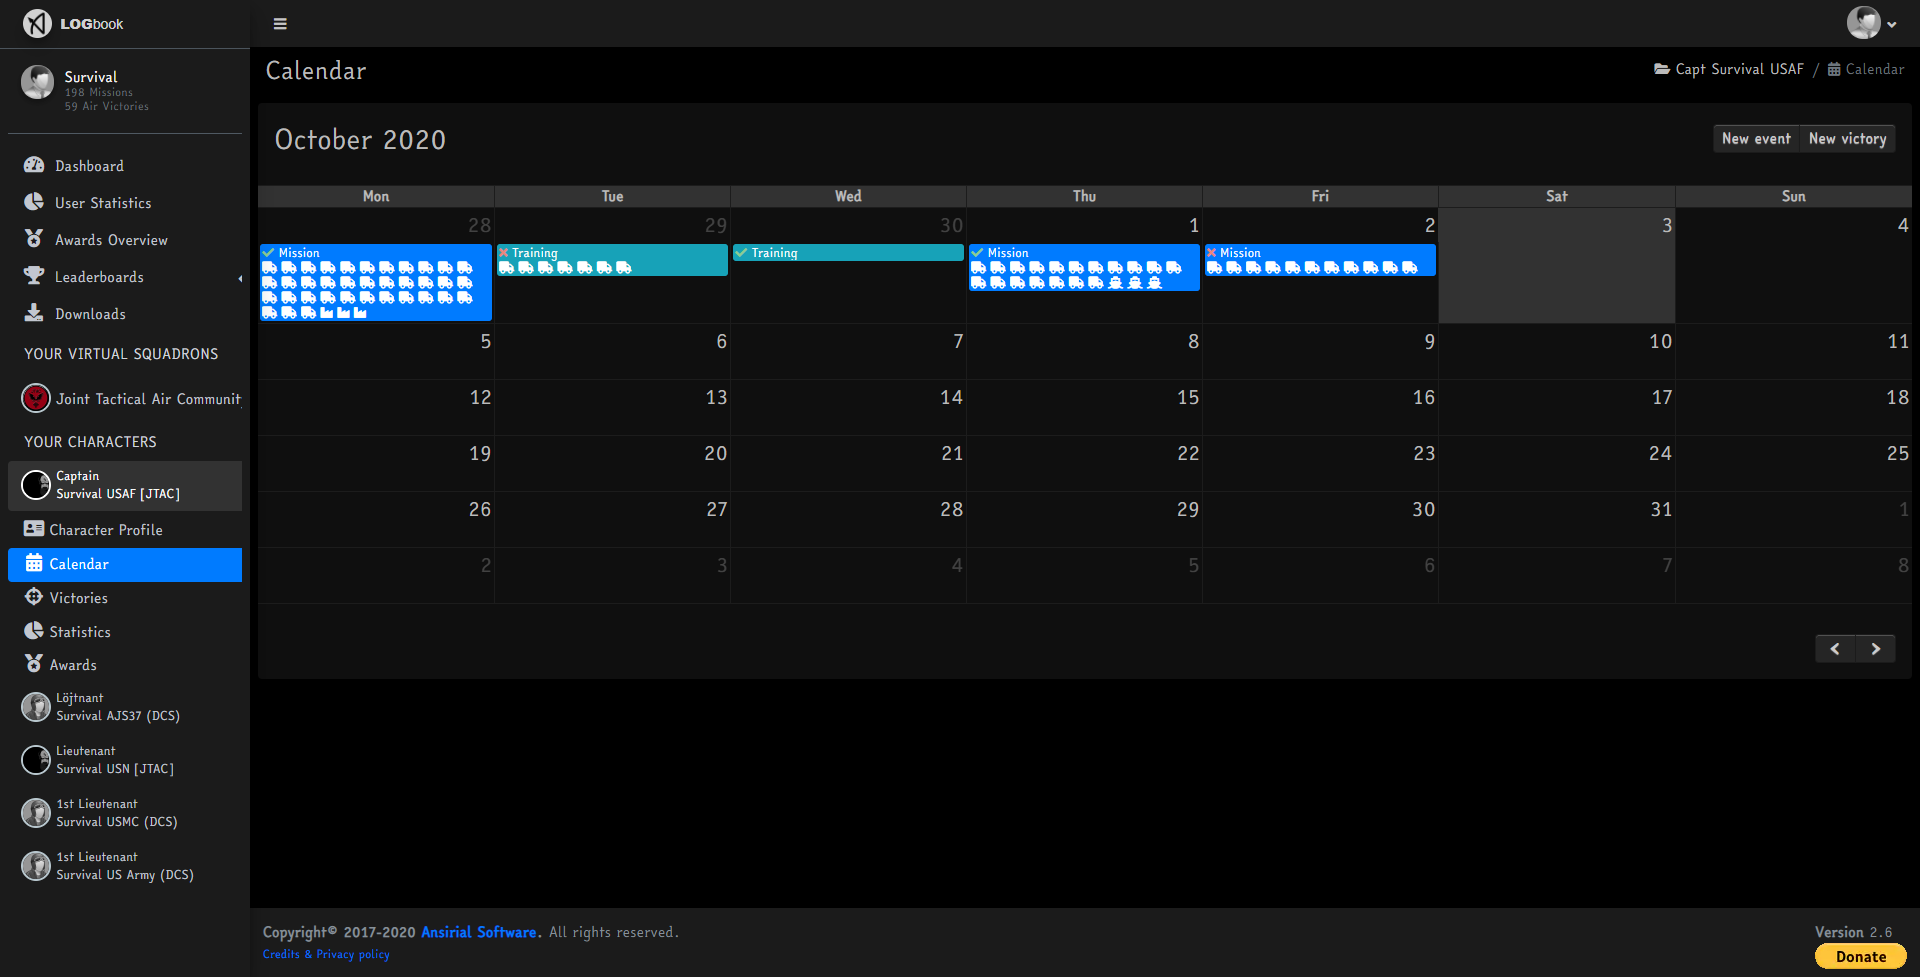This screenshot has width=1920, height=977.
Task: Click the Joint Tactical Air Community emblem
Action: 36,398
